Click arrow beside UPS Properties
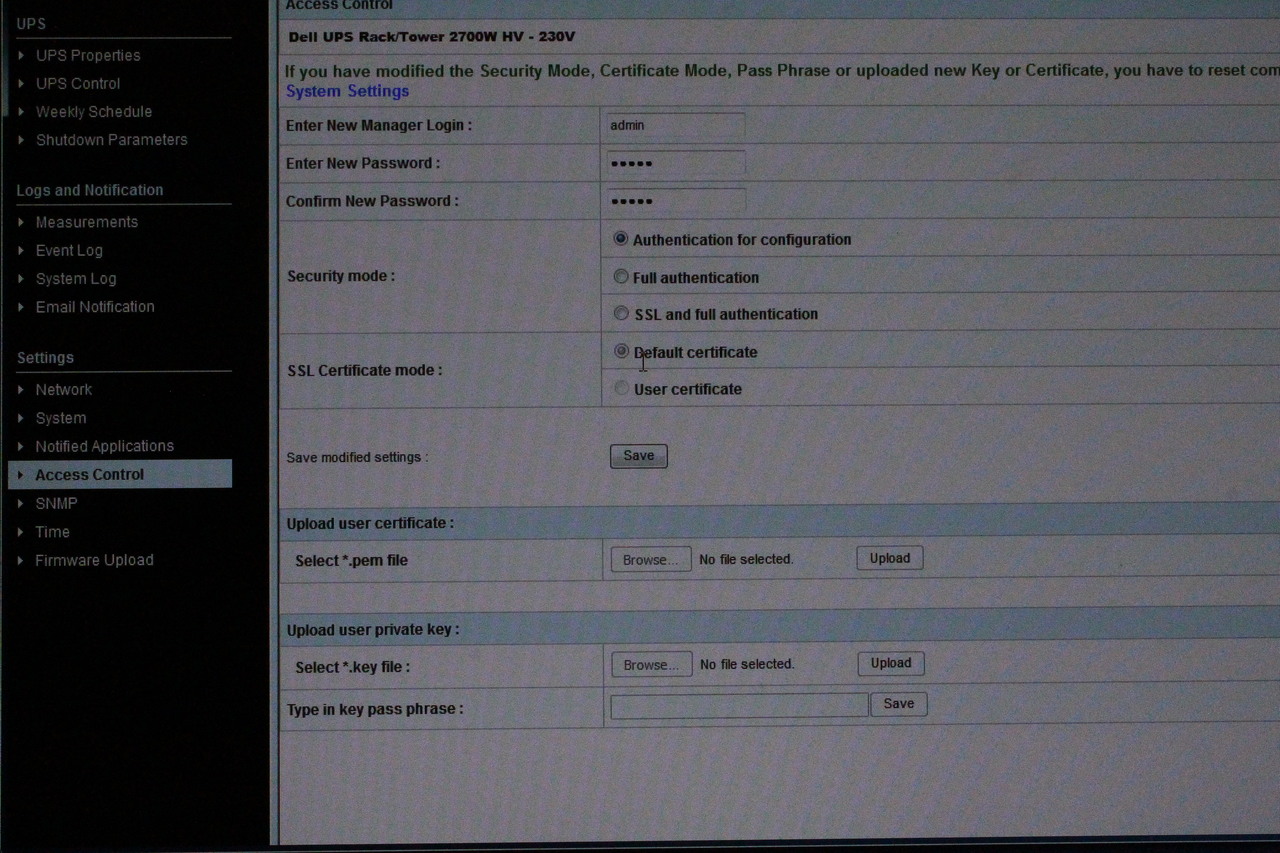 (x=21, y=55)
